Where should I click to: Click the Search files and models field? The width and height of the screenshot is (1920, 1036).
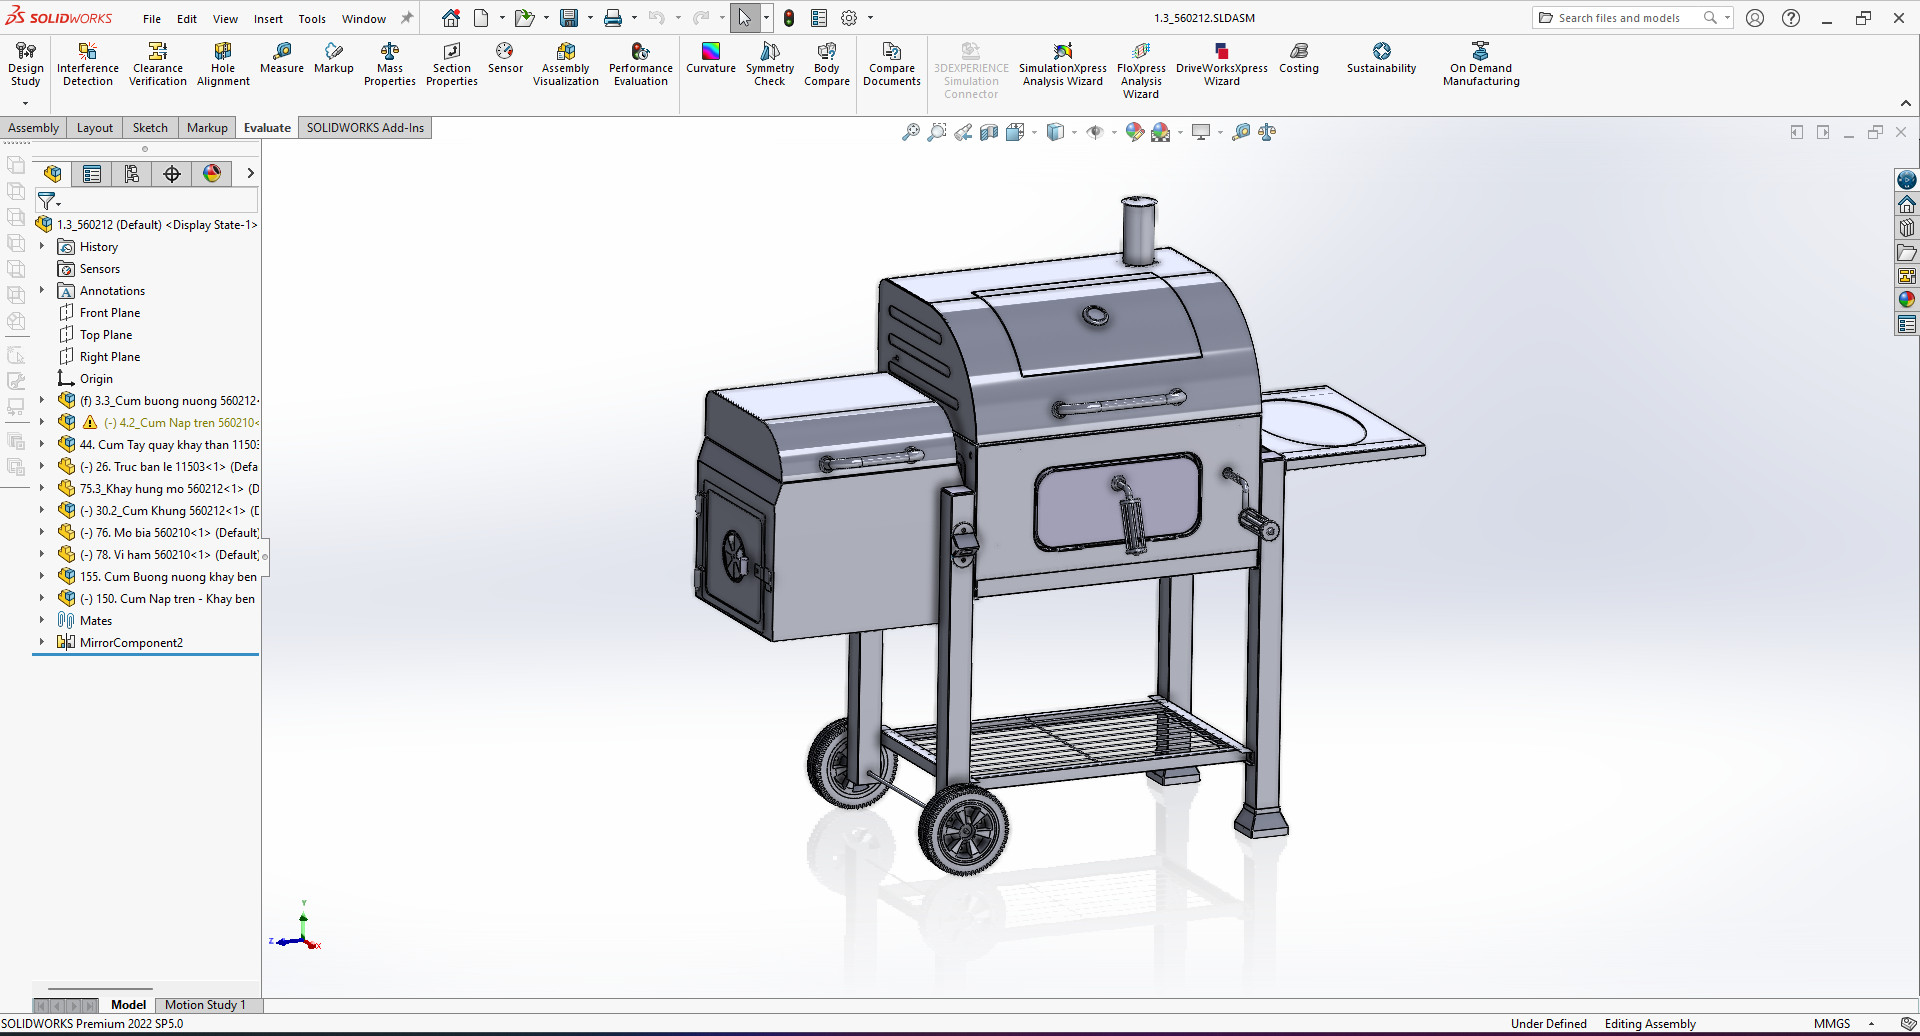click(x=1619, y=18)
